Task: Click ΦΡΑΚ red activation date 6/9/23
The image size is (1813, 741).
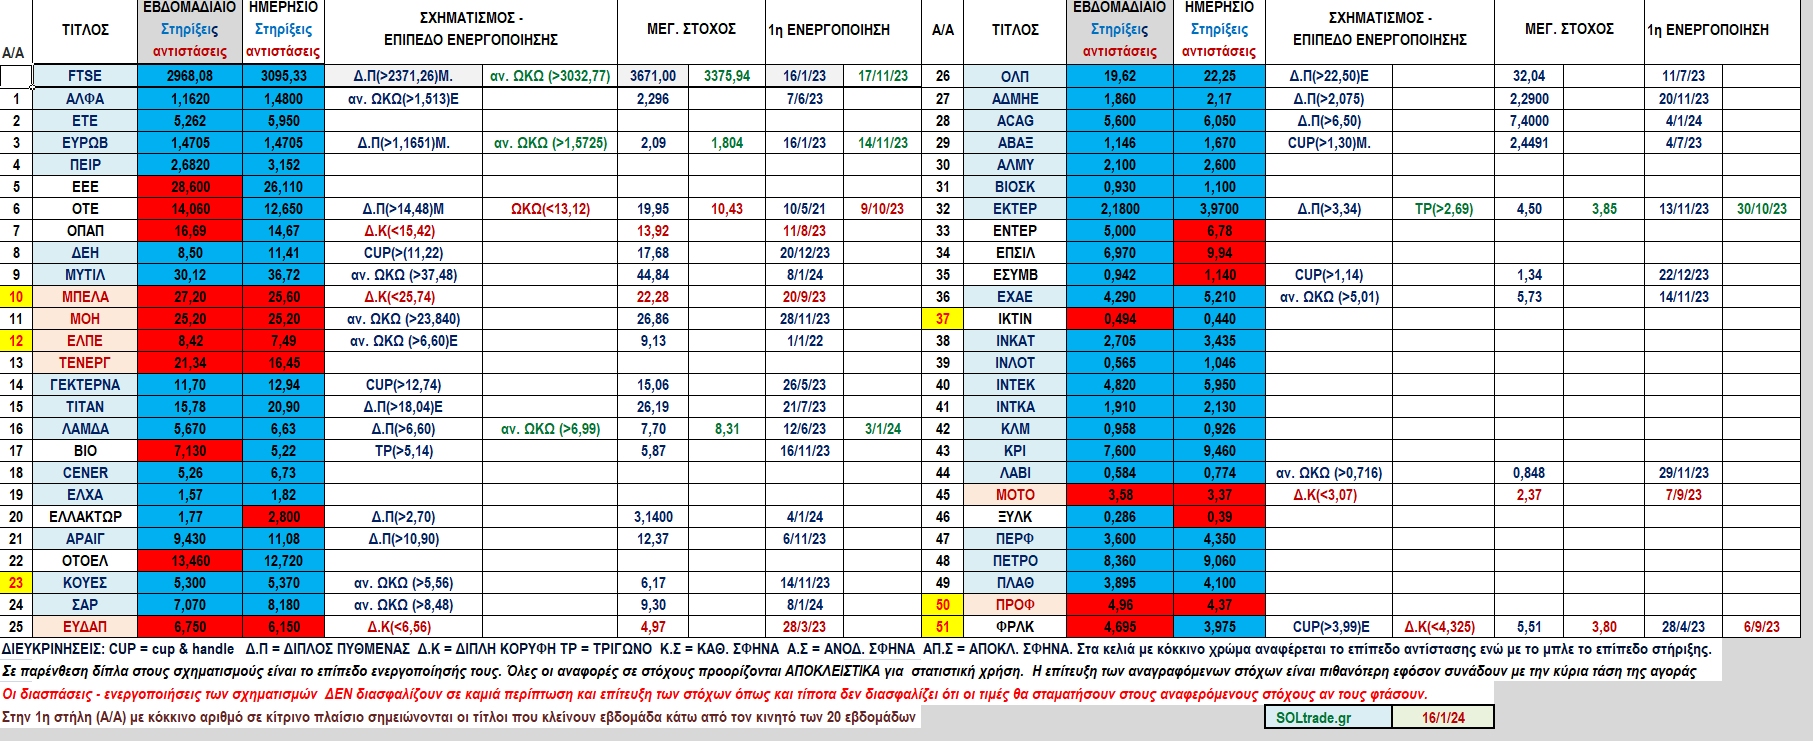Action: point(1762,627)
